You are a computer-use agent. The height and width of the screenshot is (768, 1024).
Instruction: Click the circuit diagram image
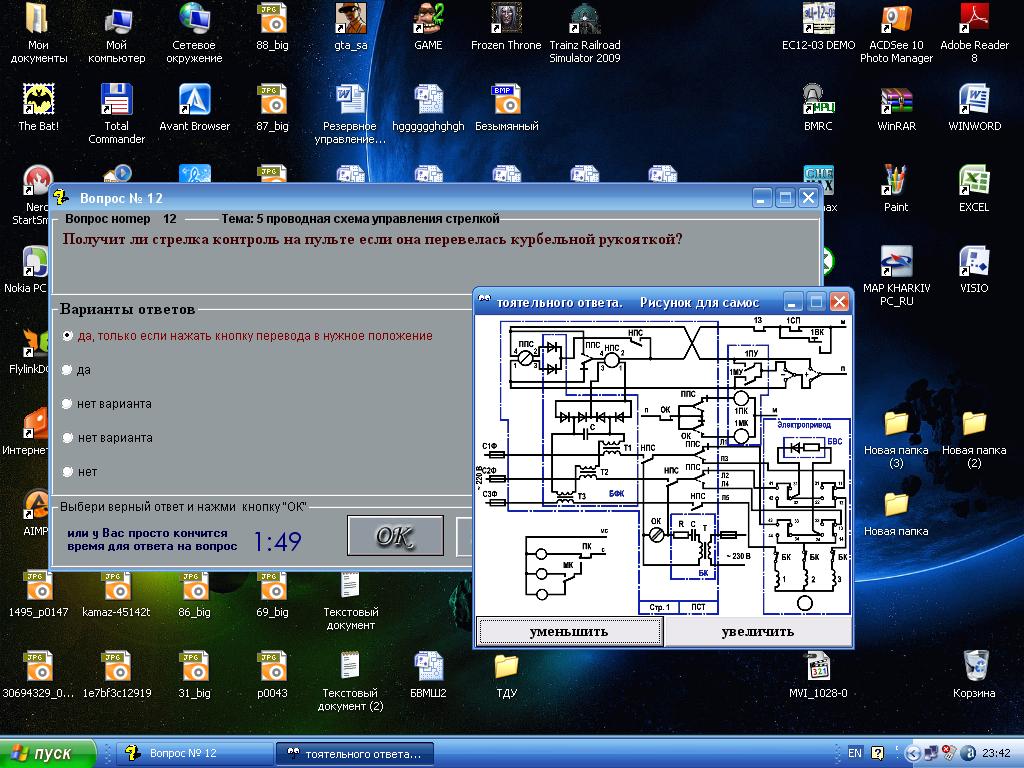664,465
